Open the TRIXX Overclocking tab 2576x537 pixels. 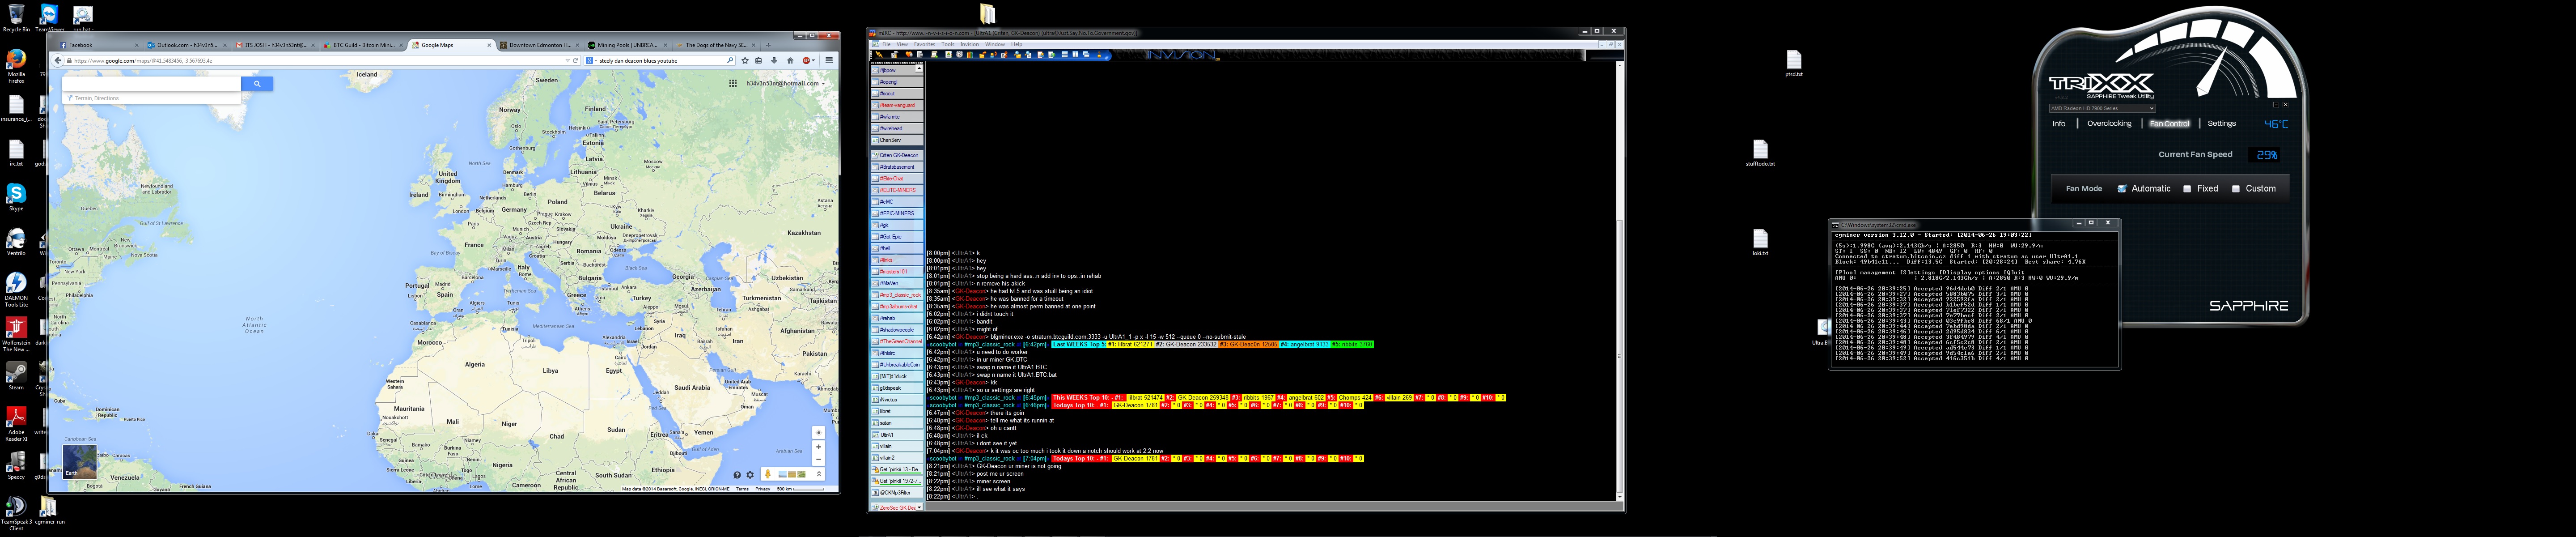2109,124
